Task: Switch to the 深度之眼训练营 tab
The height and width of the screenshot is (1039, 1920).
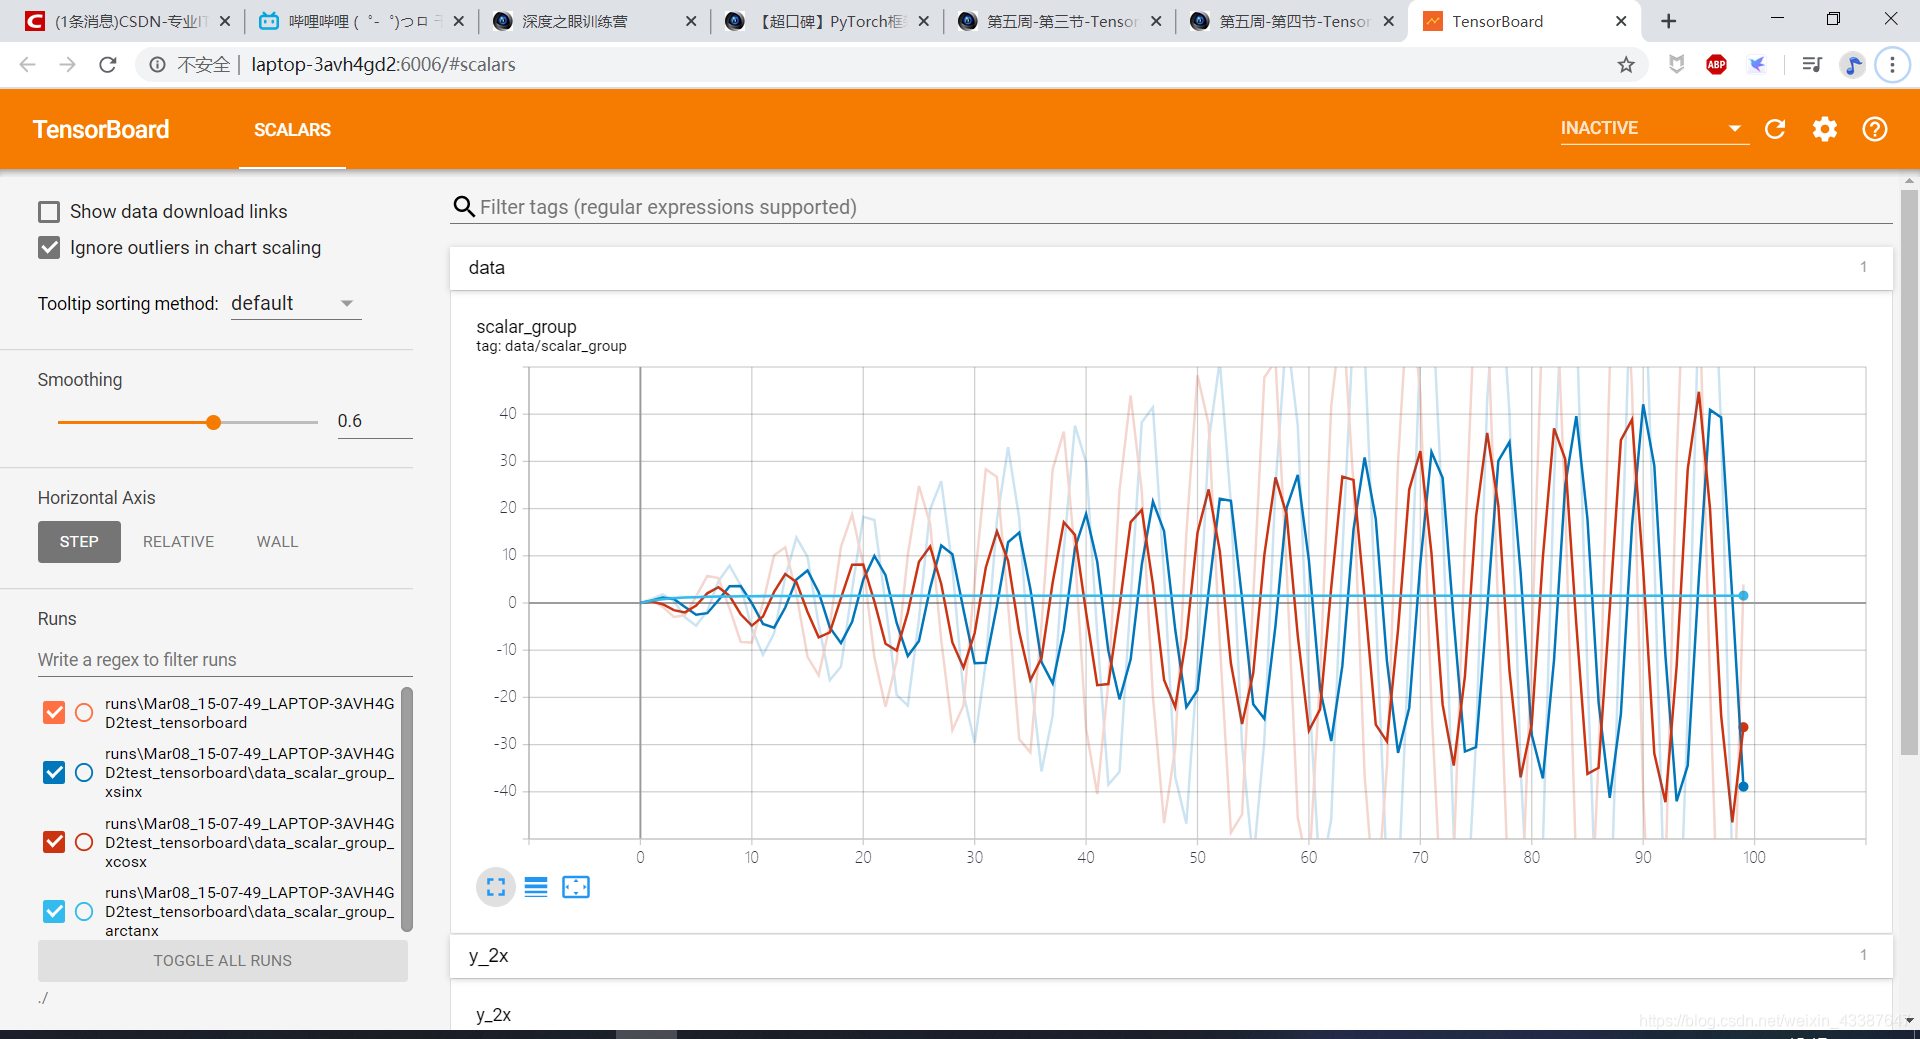Action: (x=595, y=21)
